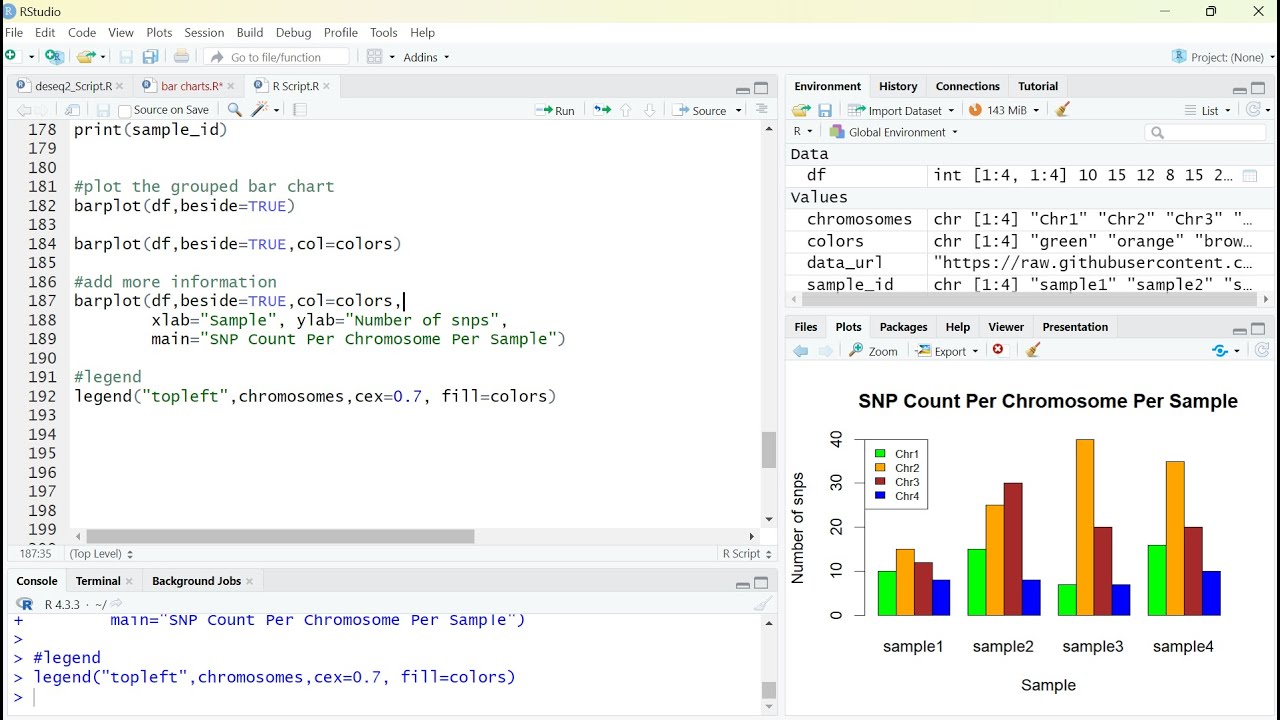Viewport: 1280px width, 720px height.
Task: Click the Re-run previous code region icon
Action: click(x=602, y=110)
